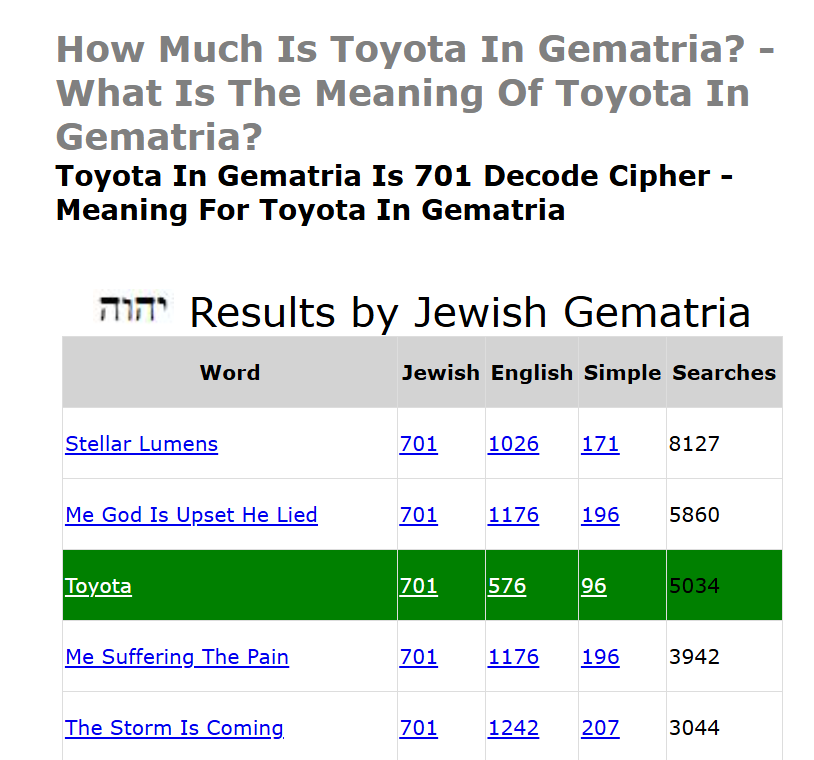Click searches count 8127
The image size is (814, 760).
coord(694,444)
